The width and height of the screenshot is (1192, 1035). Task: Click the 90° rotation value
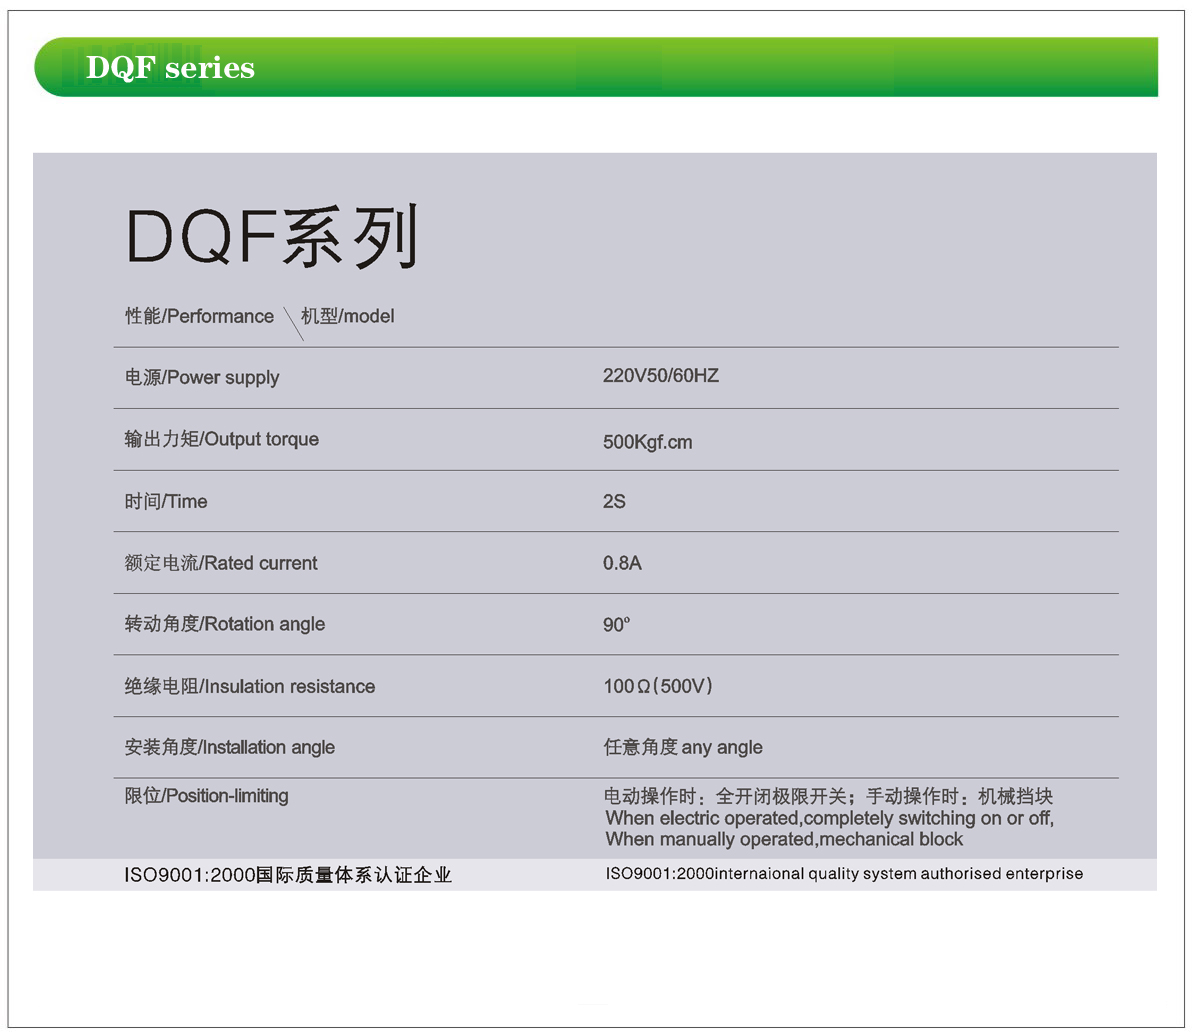pyautogui.click(x=616, y=625)
